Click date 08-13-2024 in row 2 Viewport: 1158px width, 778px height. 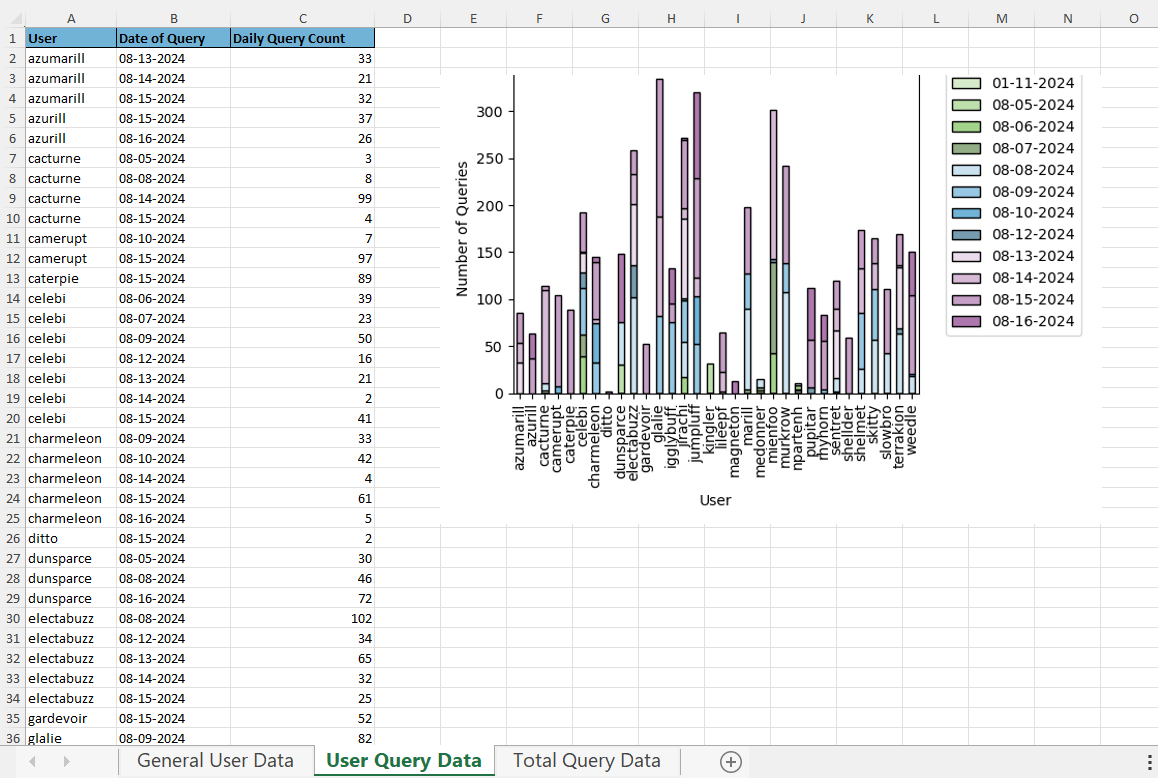[174, 58]
